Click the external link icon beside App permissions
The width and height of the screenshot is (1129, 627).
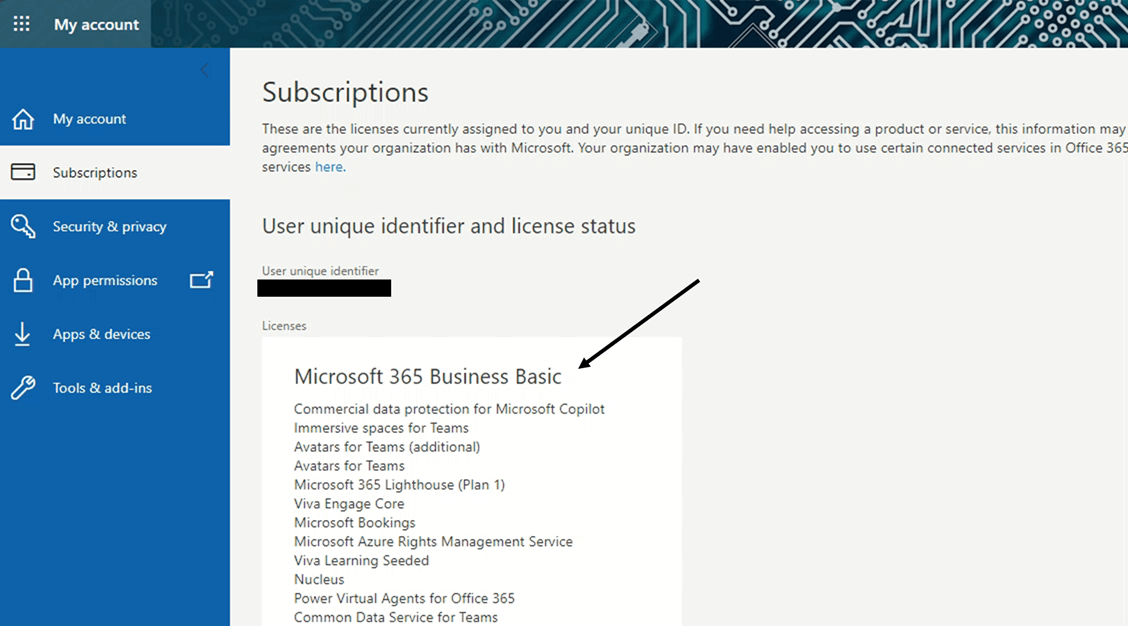[x=202, y=279]
